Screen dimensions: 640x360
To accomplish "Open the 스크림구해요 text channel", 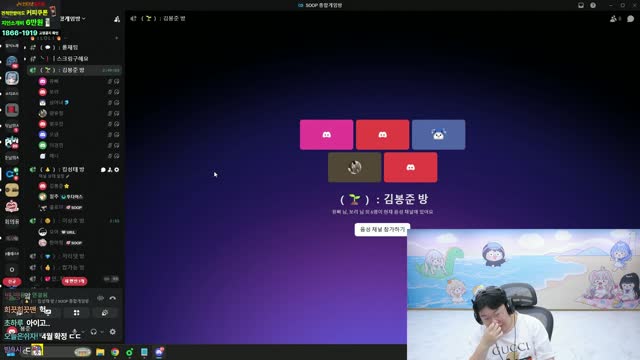I will pyautogui.click(x=75, y=59).
